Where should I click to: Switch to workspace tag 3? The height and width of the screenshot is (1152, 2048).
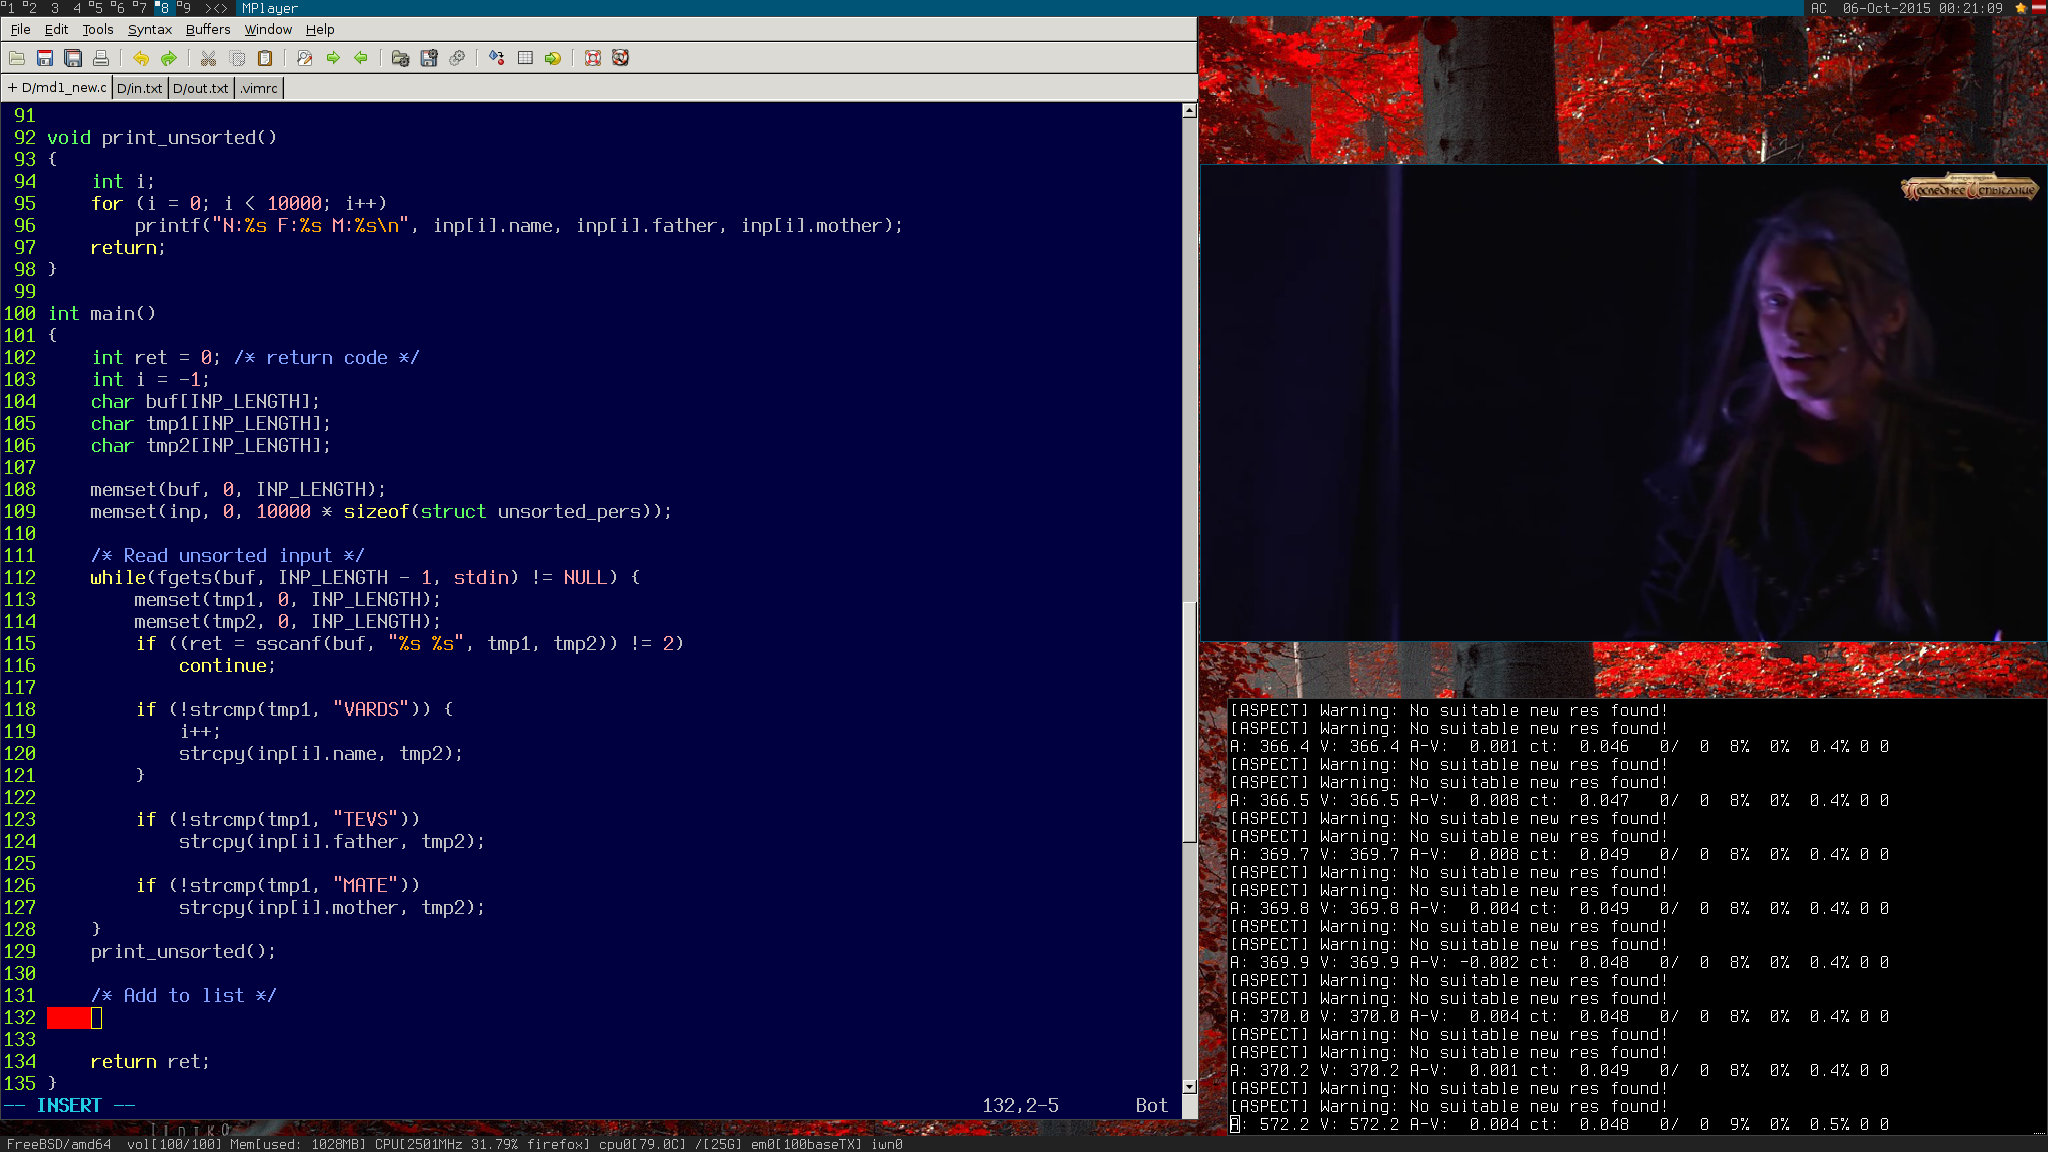tap(55, 8)
